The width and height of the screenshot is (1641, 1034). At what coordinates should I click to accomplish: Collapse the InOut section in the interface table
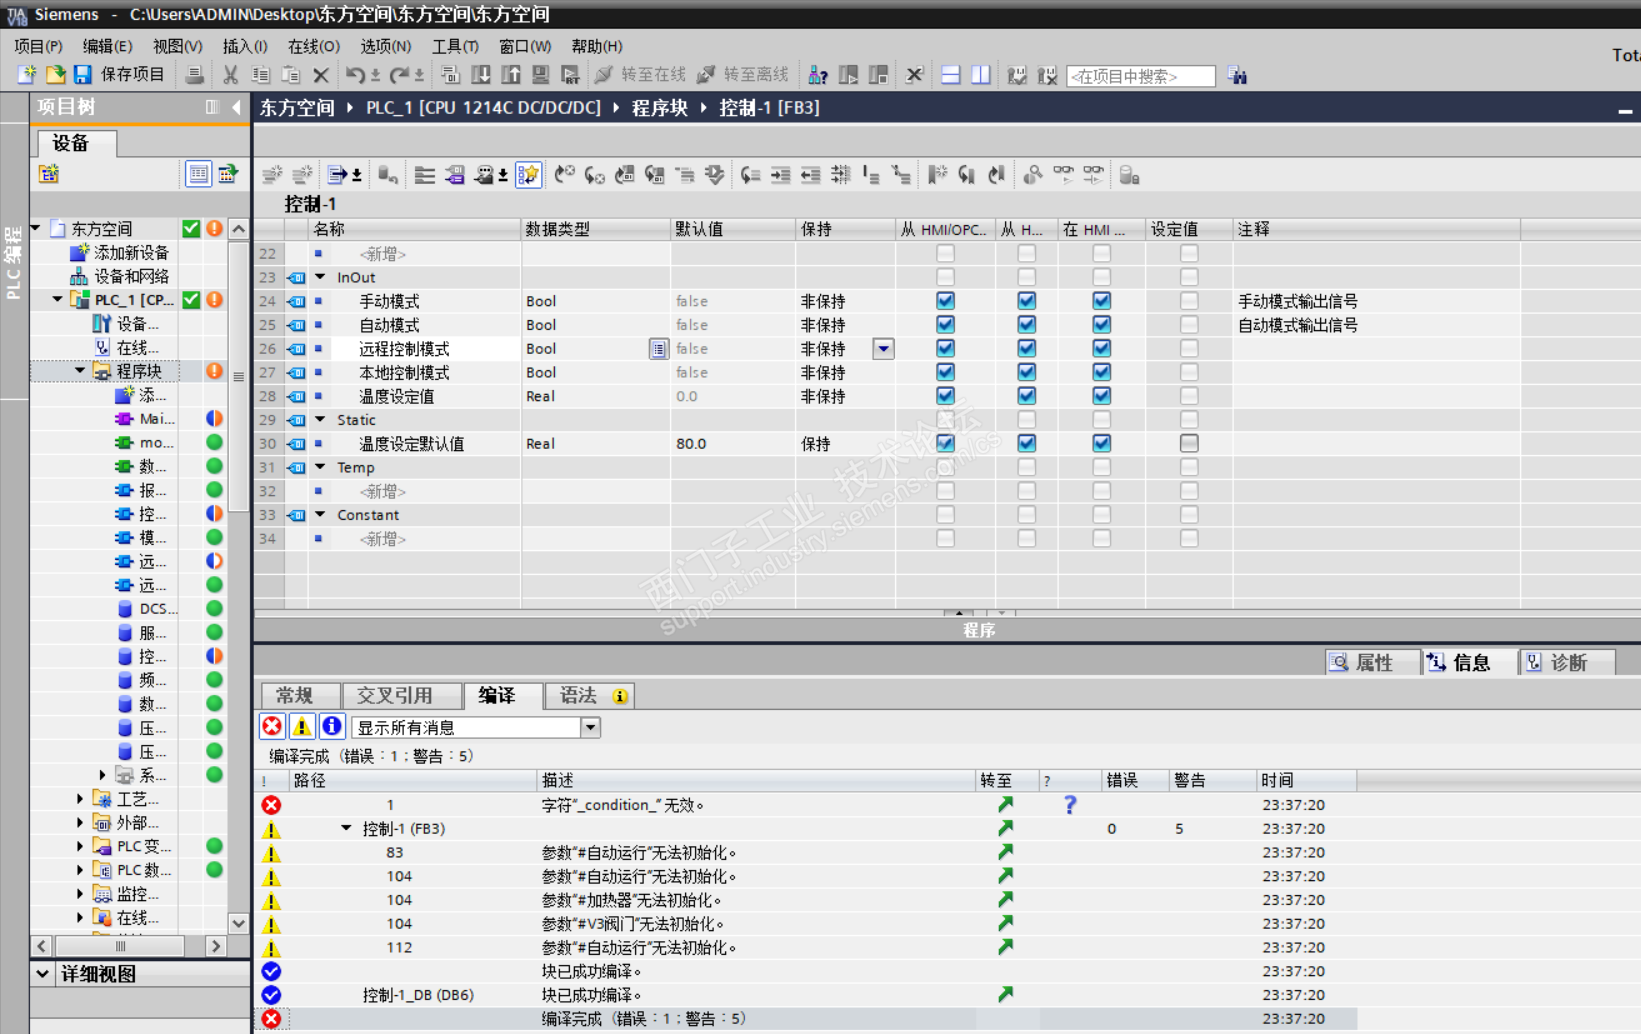(320, 277)
